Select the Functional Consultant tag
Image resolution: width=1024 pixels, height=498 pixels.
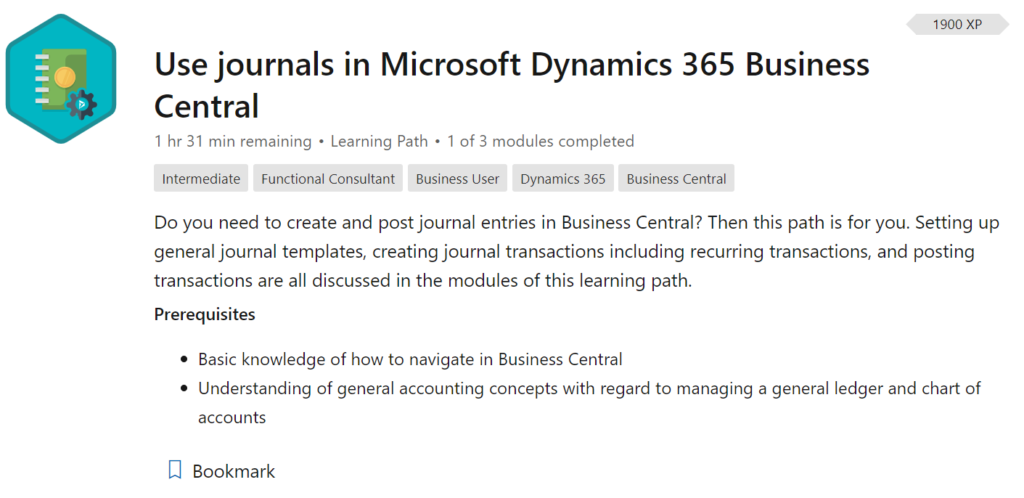pos(328,178)
